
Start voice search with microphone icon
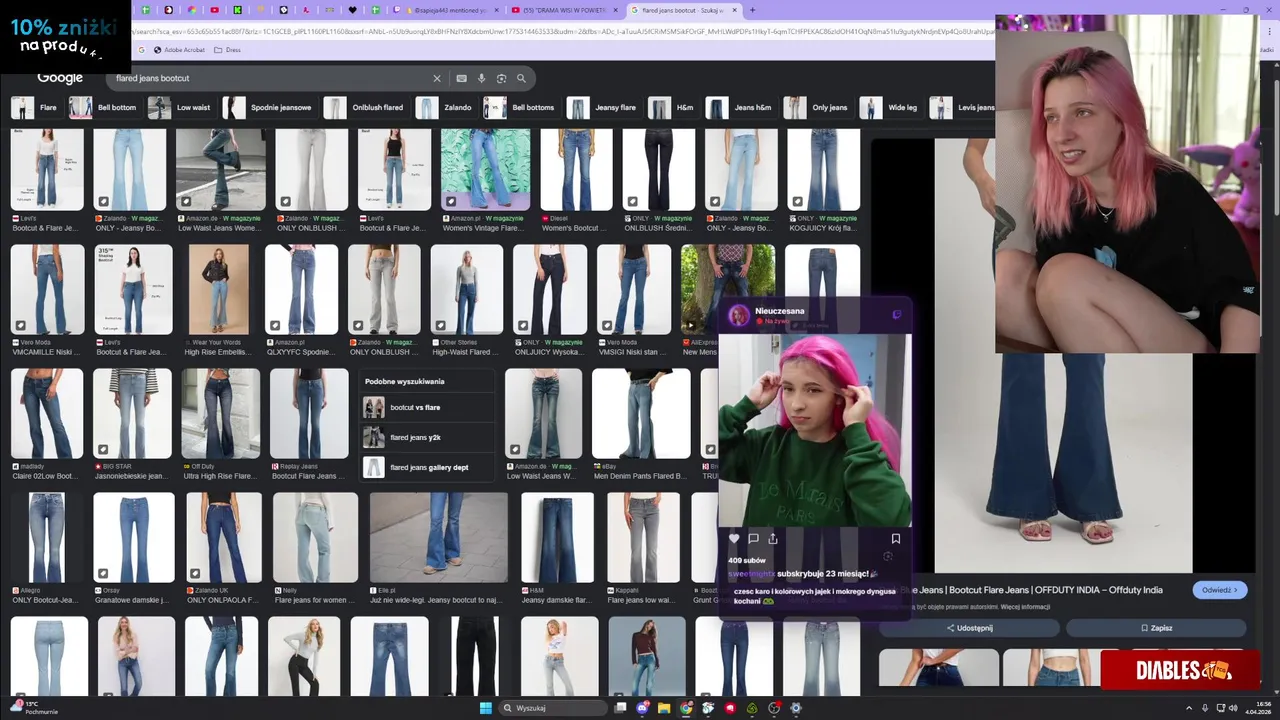pos(481,78)
